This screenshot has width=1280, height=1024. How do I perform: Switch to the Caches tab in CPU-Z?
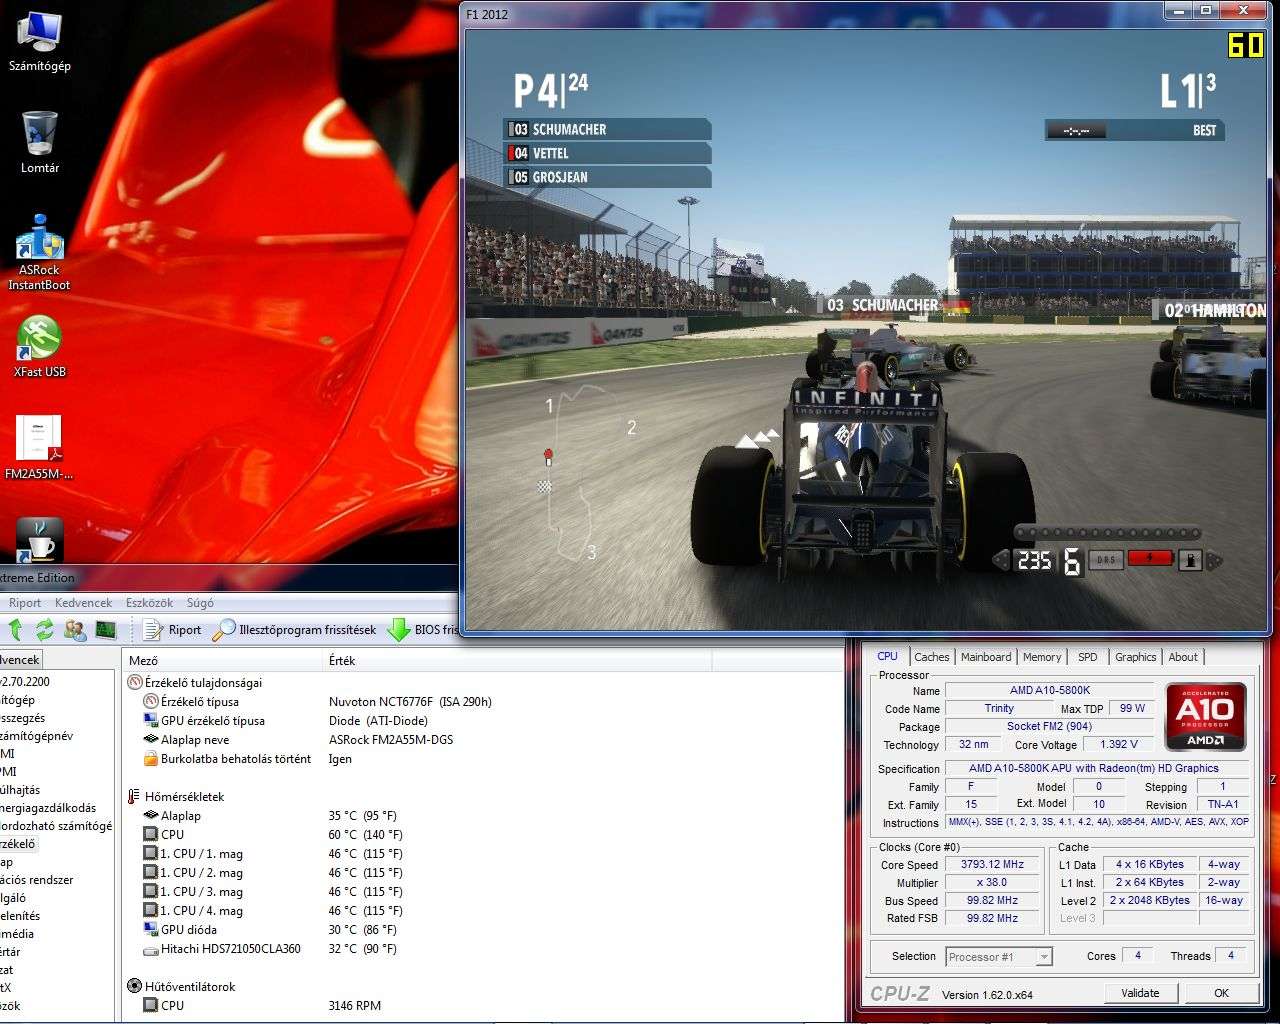(x=931, y=657)
